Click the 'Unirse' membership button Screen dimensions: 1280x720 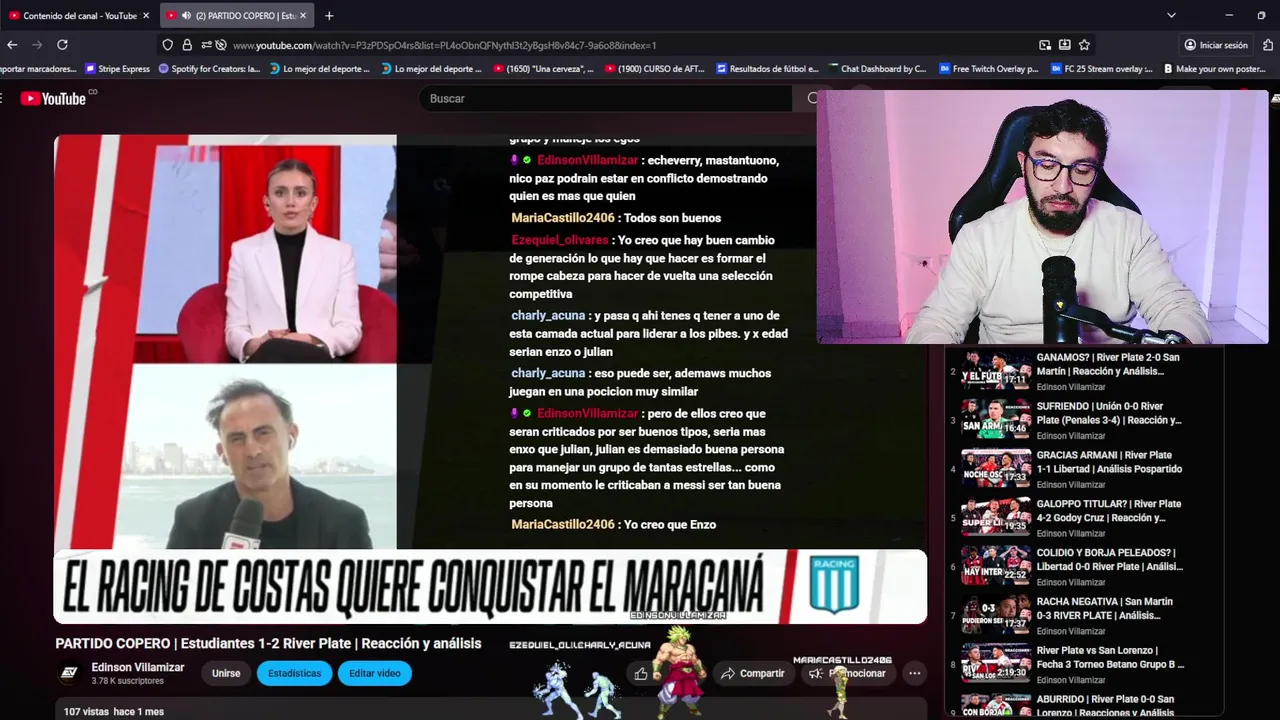(226, 674)
